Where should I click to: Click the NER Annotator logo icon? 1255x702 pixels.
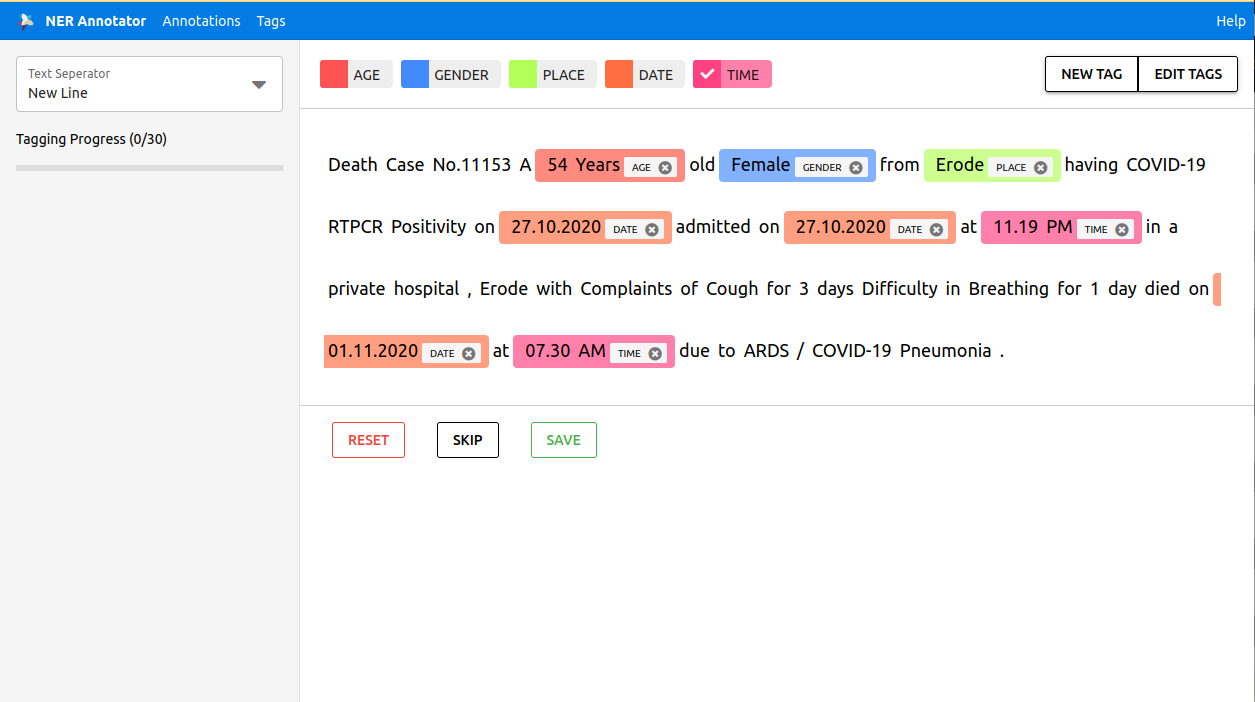click(24, 20)
